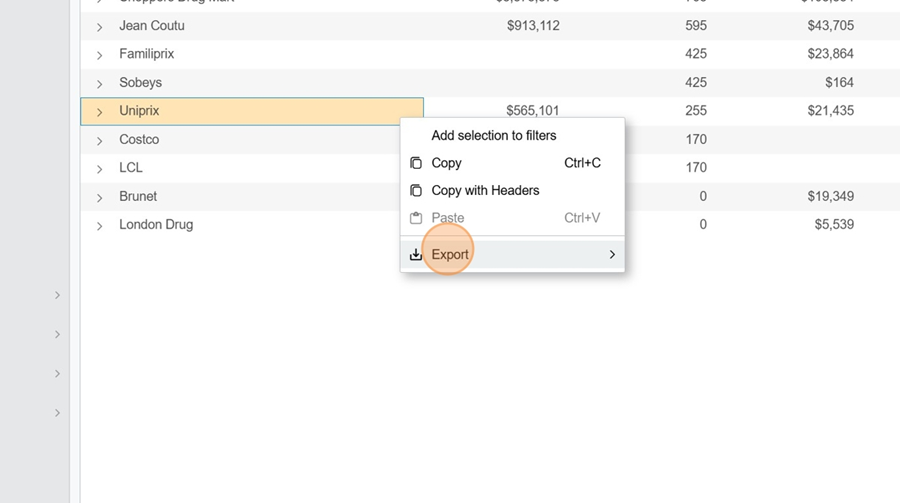Viewport: 900px width, 503px height.
Task: Select the Uniprix cell
Action: click(252, 111)
